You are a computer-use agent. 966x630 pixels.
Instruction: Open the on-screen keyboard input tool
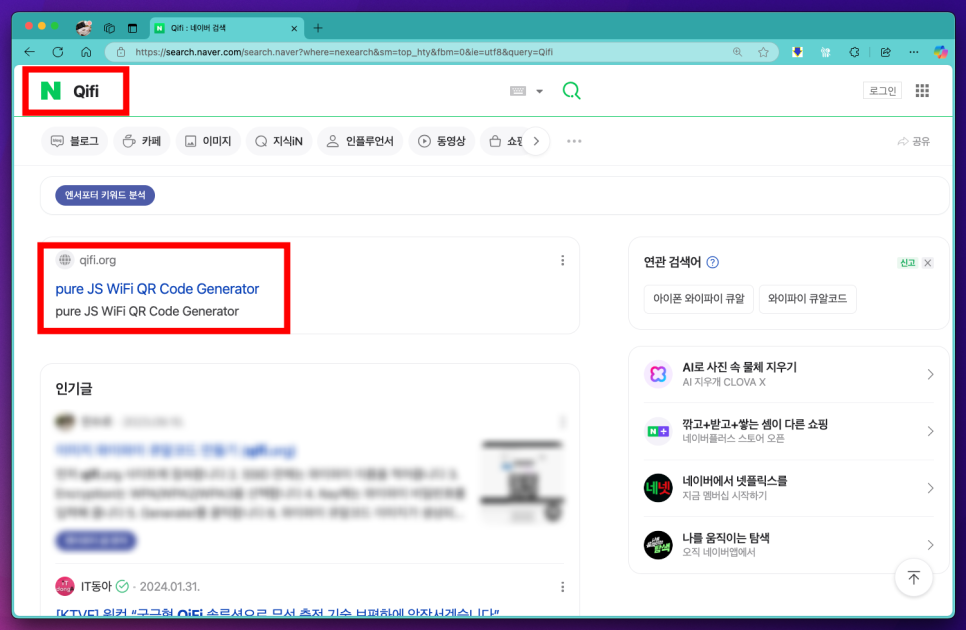518,91
